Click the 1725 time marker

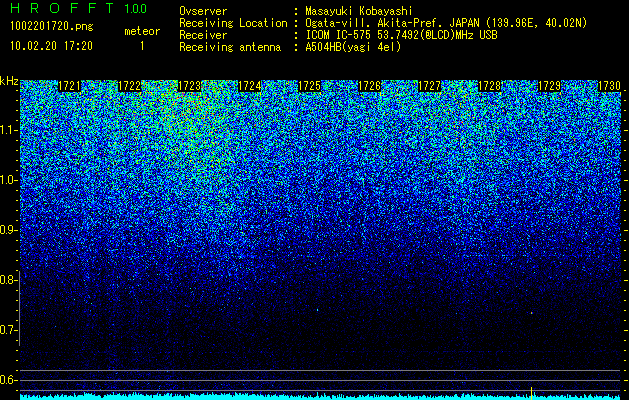pyautogui.click(x=310, y=86)
